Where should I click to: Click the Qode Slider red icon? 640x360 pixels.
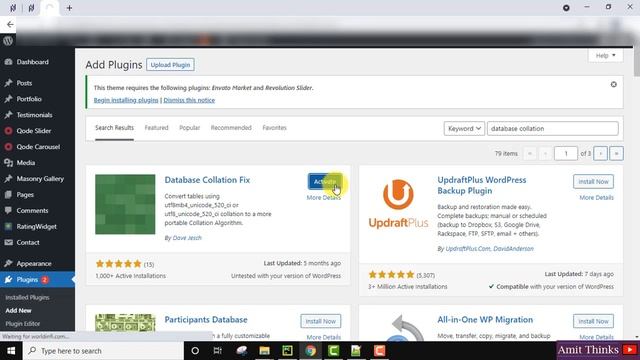click(8, 131)
